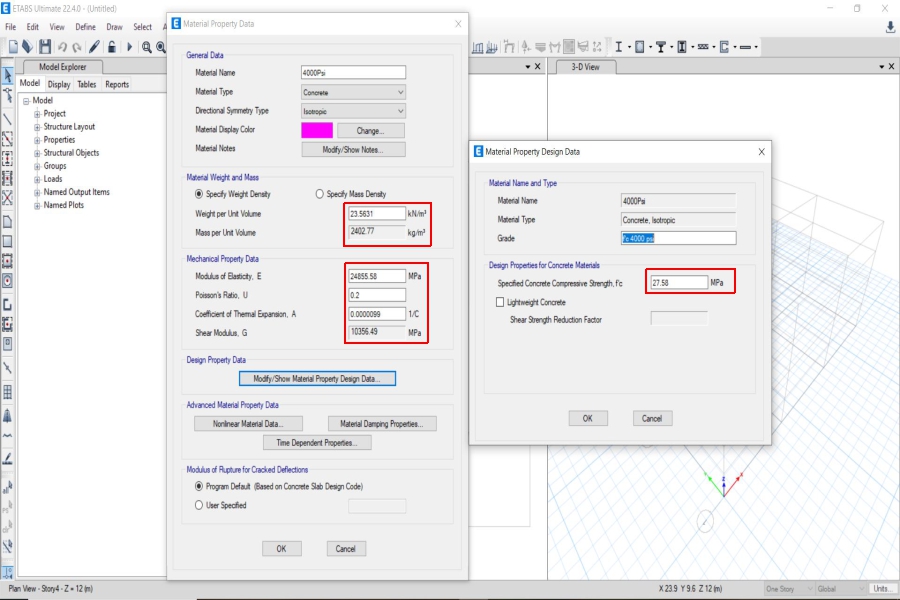Enable the Lightweight Concrete checkbox

[x=500, y=302]
